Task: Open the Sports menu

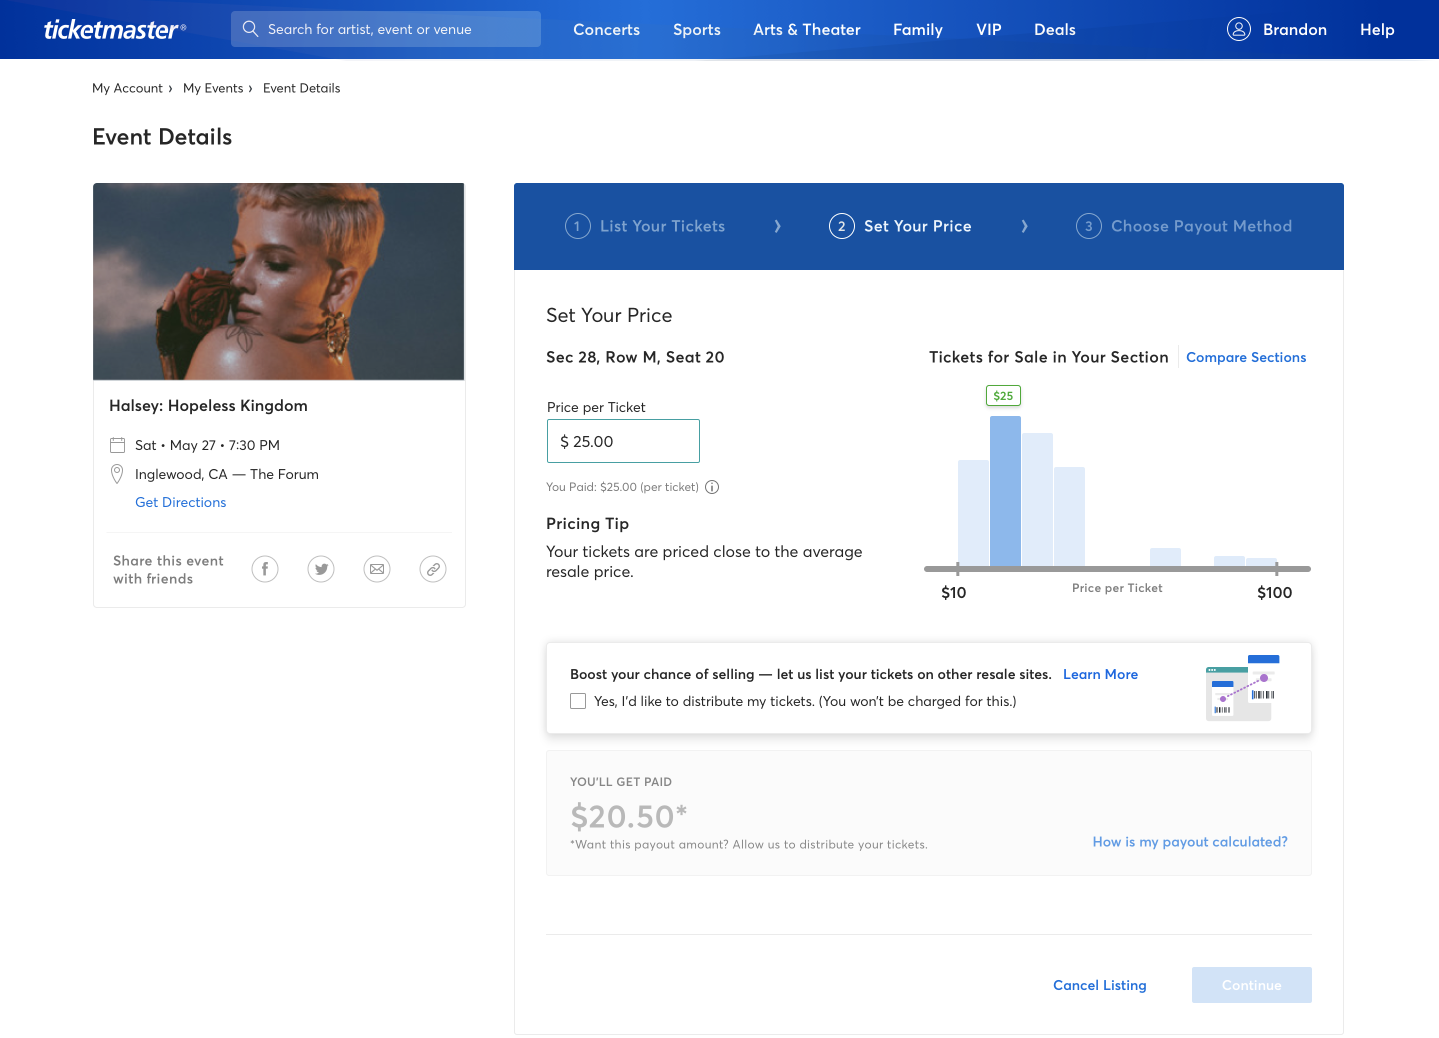Action: (697, 29)
